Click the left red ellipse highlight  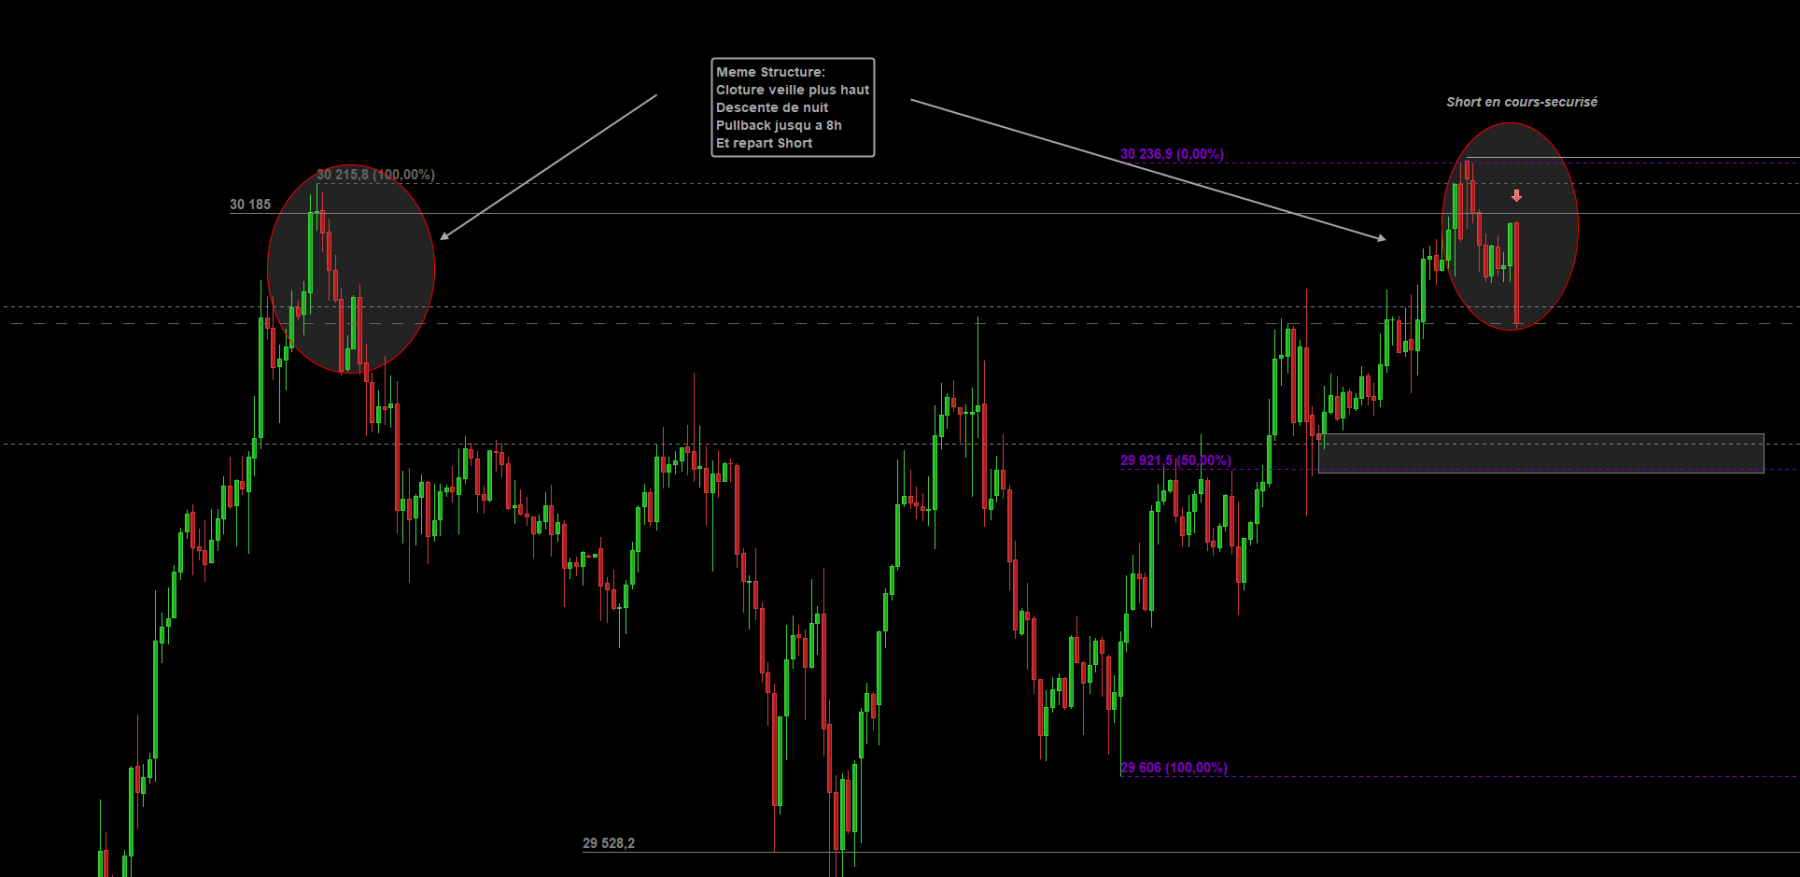point(351,269)
